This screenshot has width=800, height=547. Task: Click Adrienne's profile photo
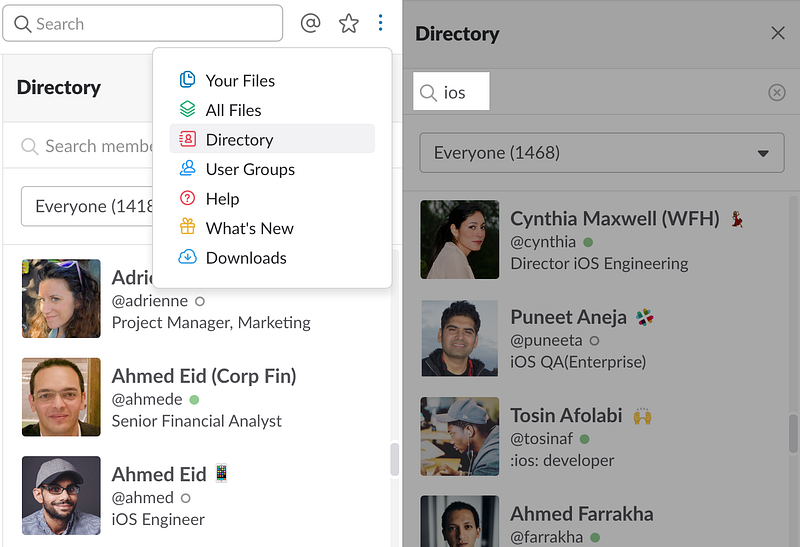[x=61, y=298]
